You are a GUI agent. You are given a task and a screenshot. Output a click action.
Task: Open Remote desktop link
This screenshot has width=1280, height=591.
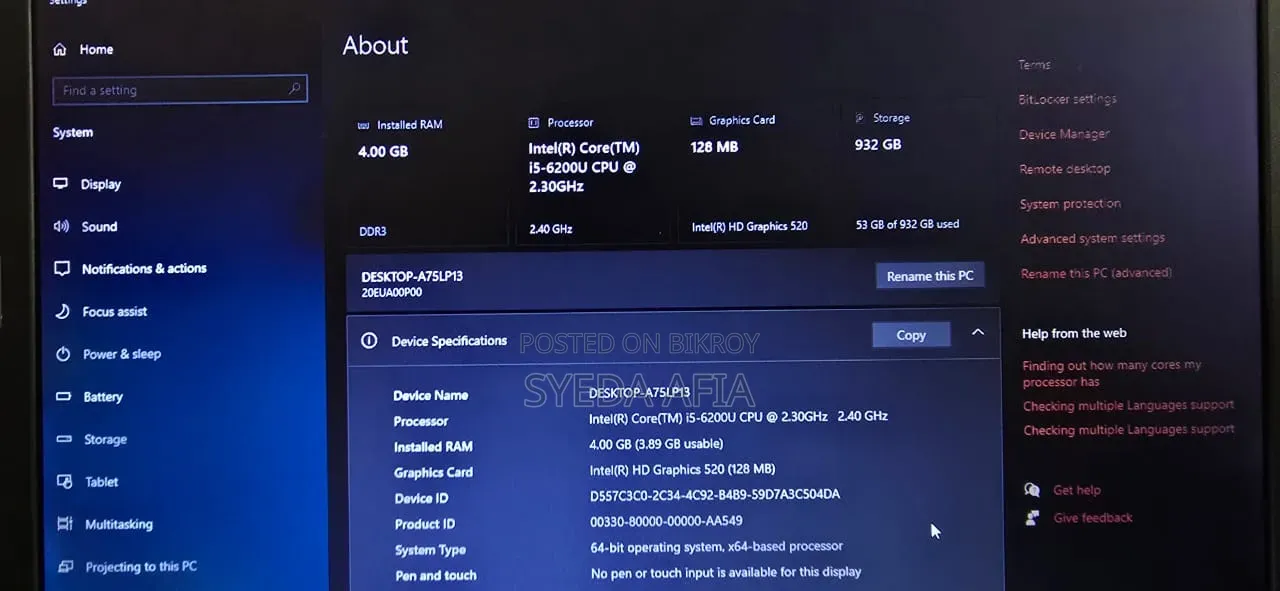click(1065, 169)
